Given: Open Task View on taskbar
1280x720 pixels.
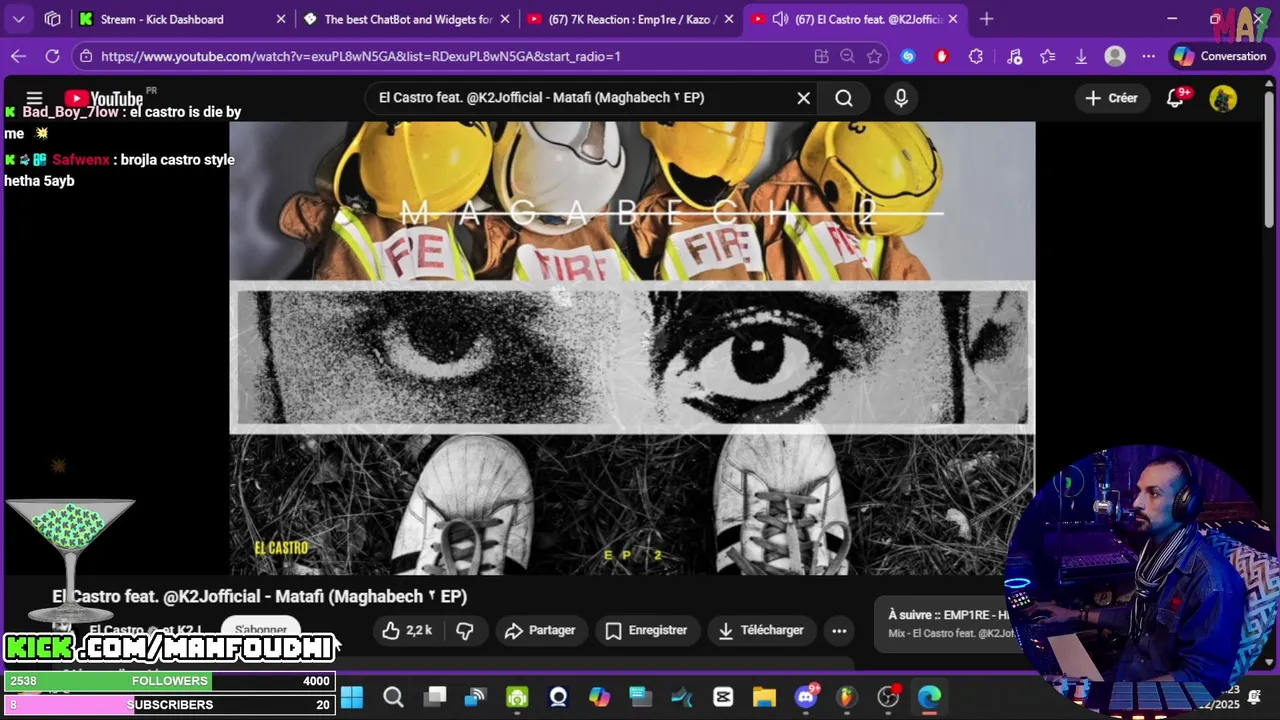Looking at the screenshot, I should pos(435,697).
